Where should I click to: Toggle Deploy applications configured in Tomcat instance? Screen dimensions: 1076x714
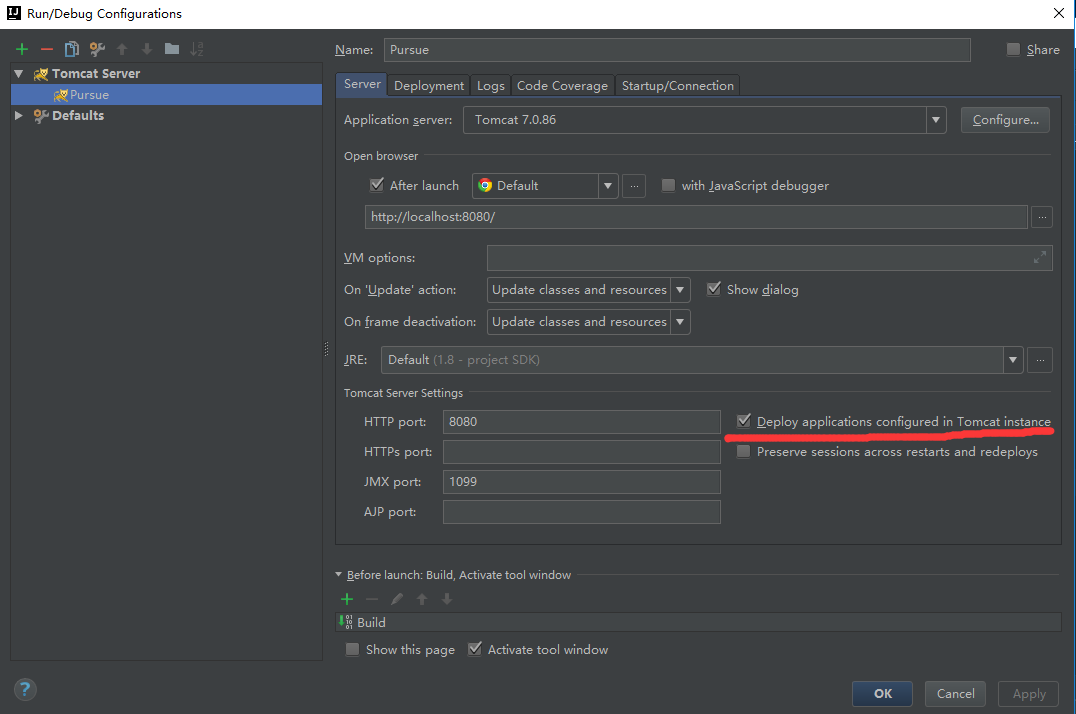(744, 421)
